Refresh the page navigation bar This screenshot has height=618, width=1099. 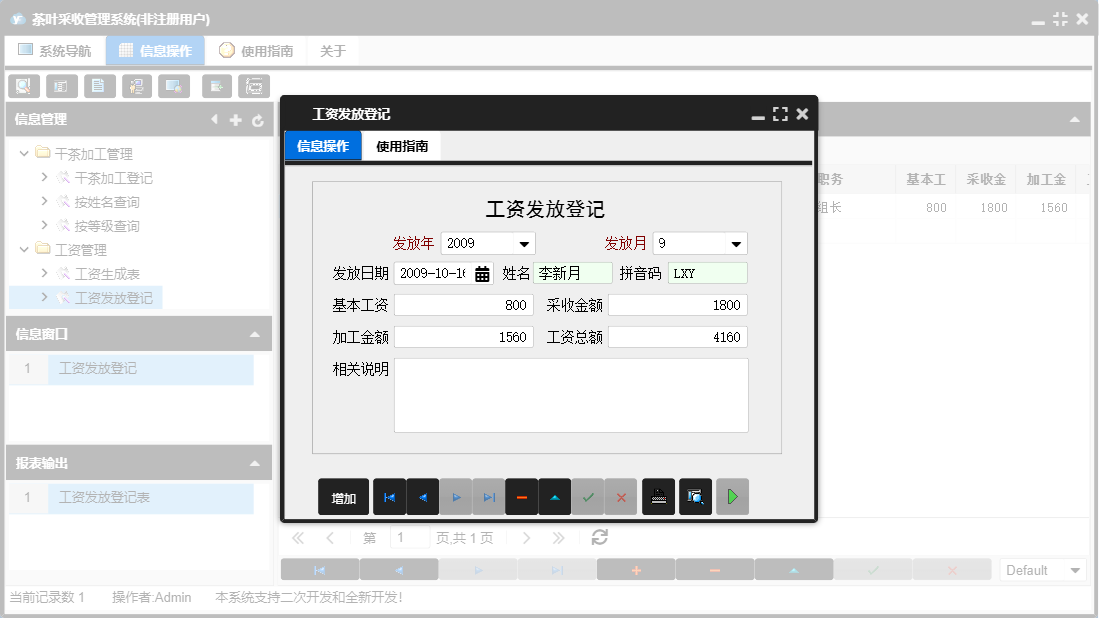[598, 537]
